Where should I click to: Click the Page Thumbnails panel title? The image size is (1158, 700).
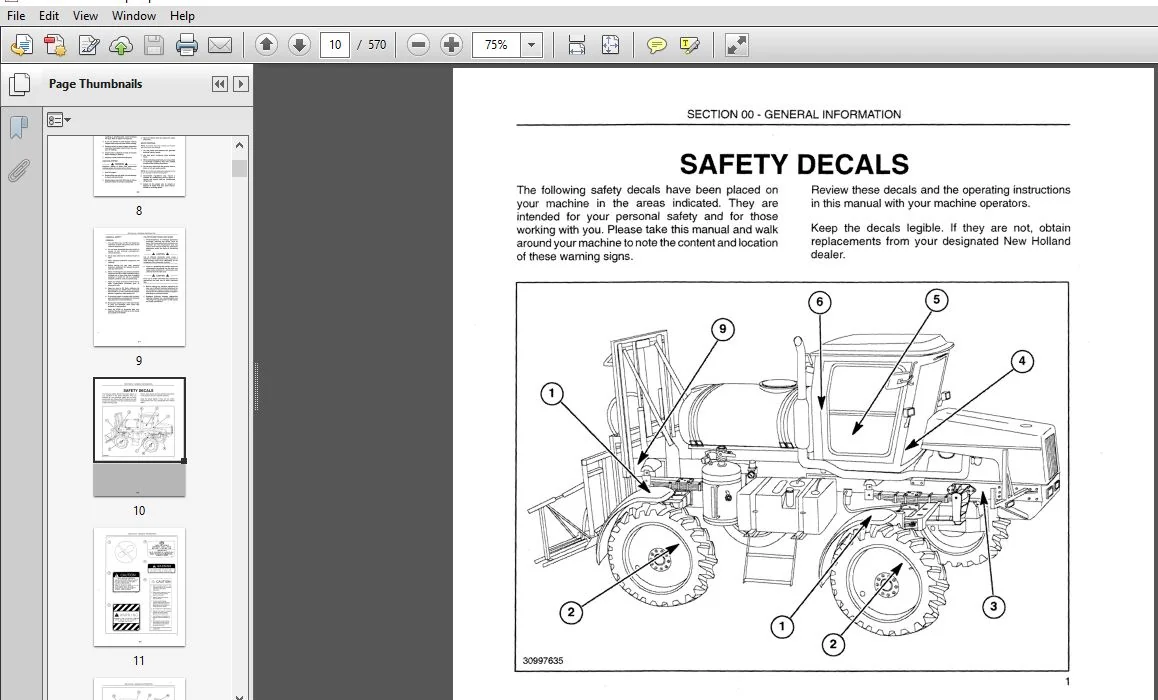tap(95, 84)
